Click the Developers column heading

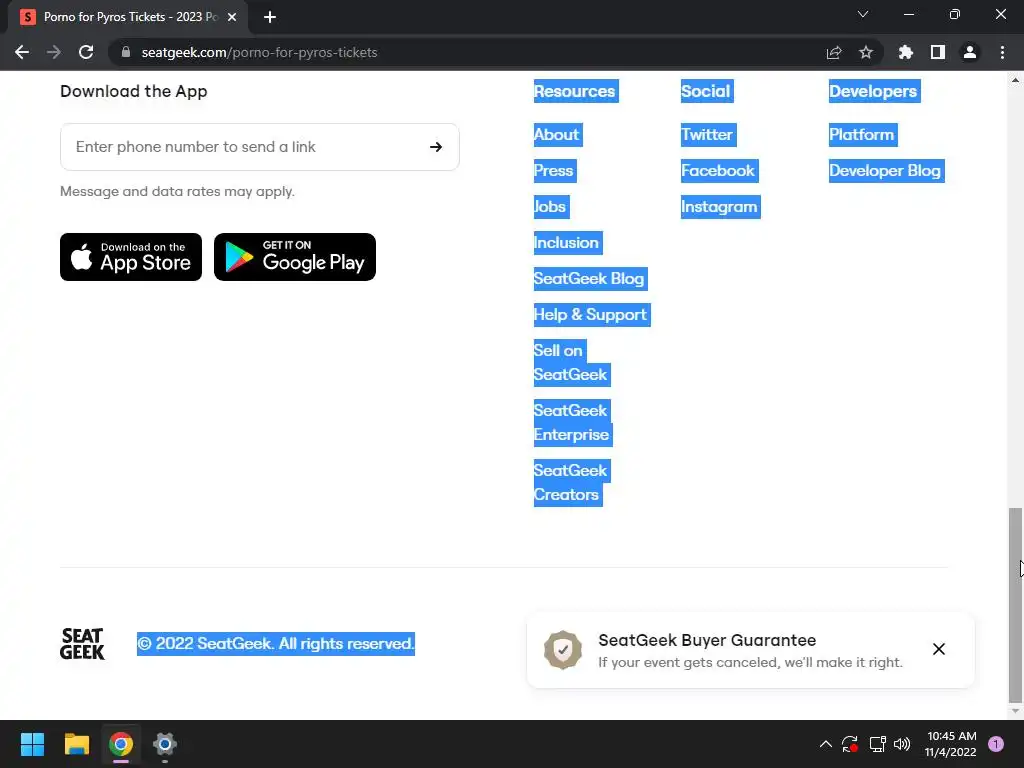tap(873, 91)
